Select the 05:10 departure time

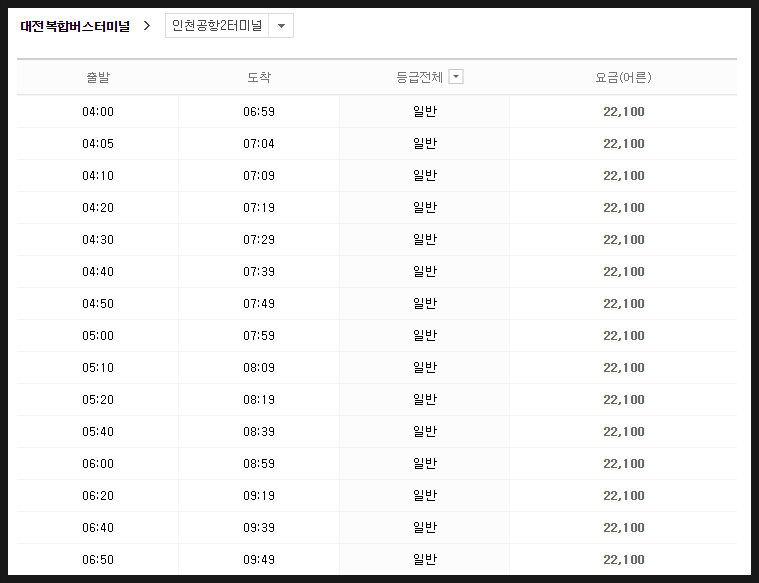[98, 368]
